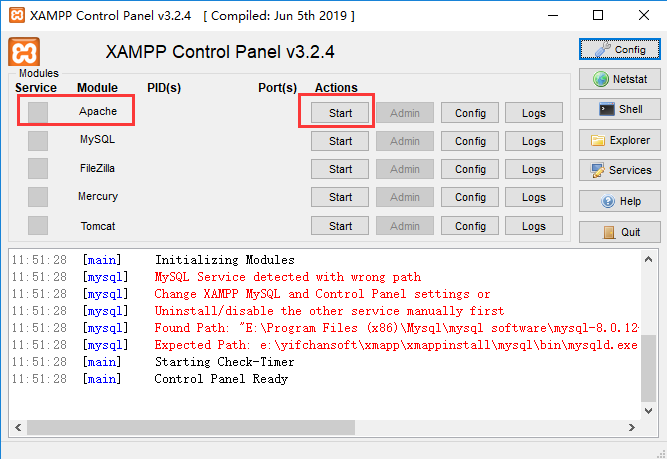Viewport: 667px width, 459px height.
Task: Open FileZilla Logs menu
Action: tap(534, 169)
